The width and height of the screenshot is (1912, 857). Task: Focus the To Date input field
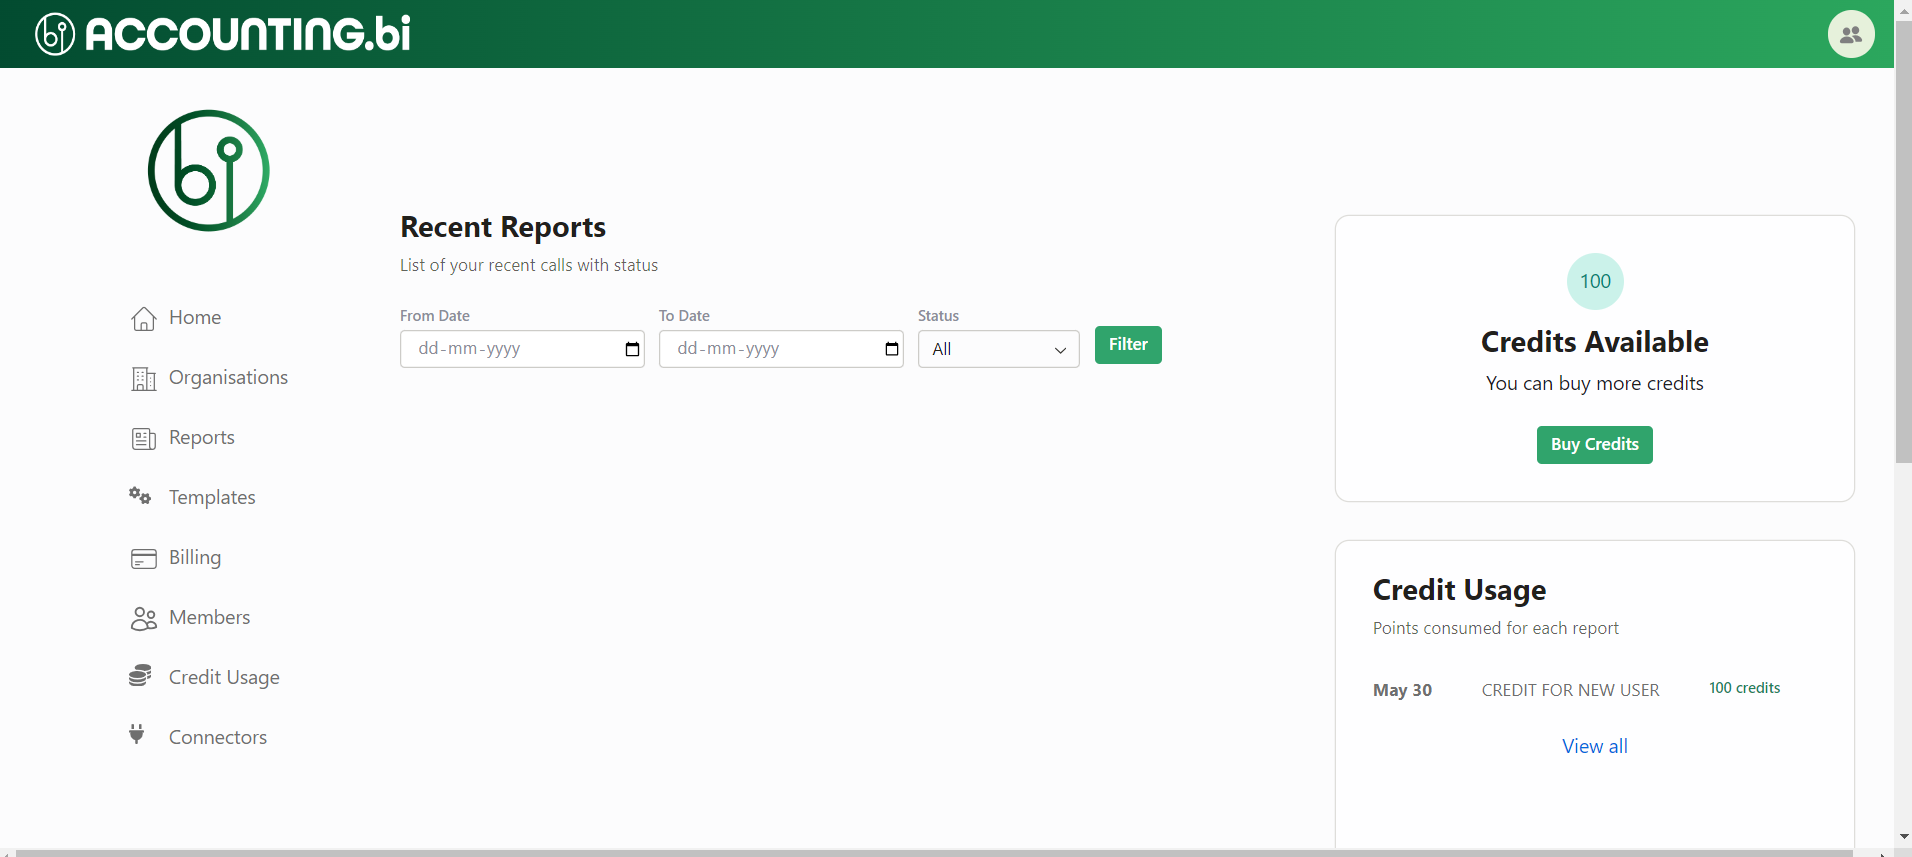point(781,349)
